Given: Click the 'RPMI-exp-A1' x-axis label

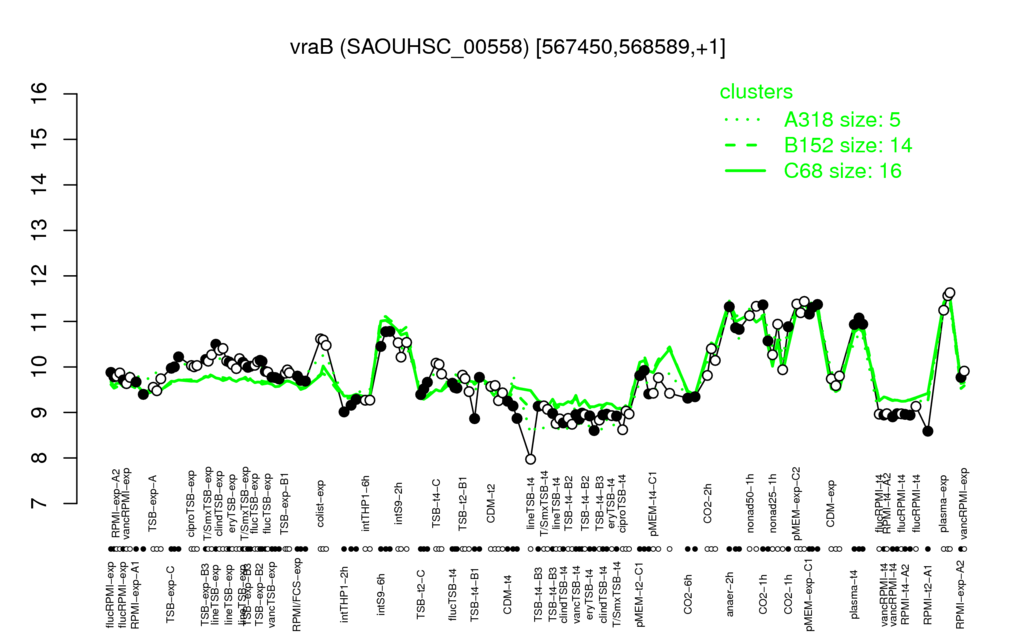Looking at the screenshot, I should pyautogui.click(x=135, y=594).
